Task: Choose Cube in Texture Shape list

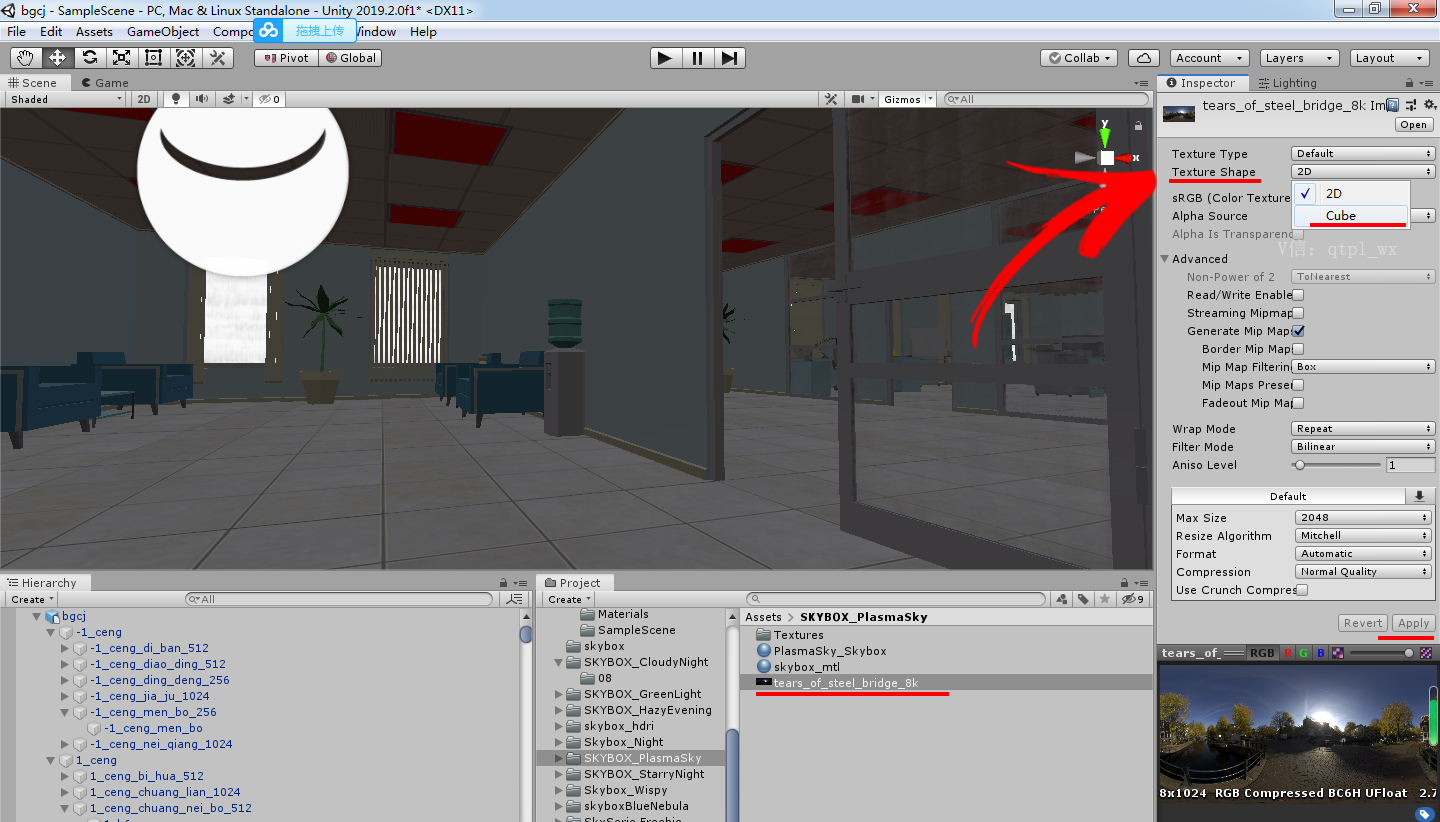Action: click(x=1351, y=215)
